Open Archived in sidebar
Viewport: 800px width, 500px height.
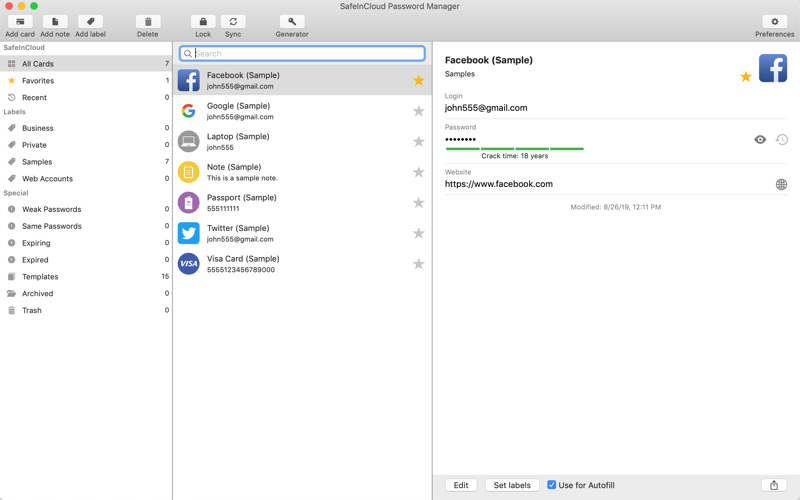[86, 293]
